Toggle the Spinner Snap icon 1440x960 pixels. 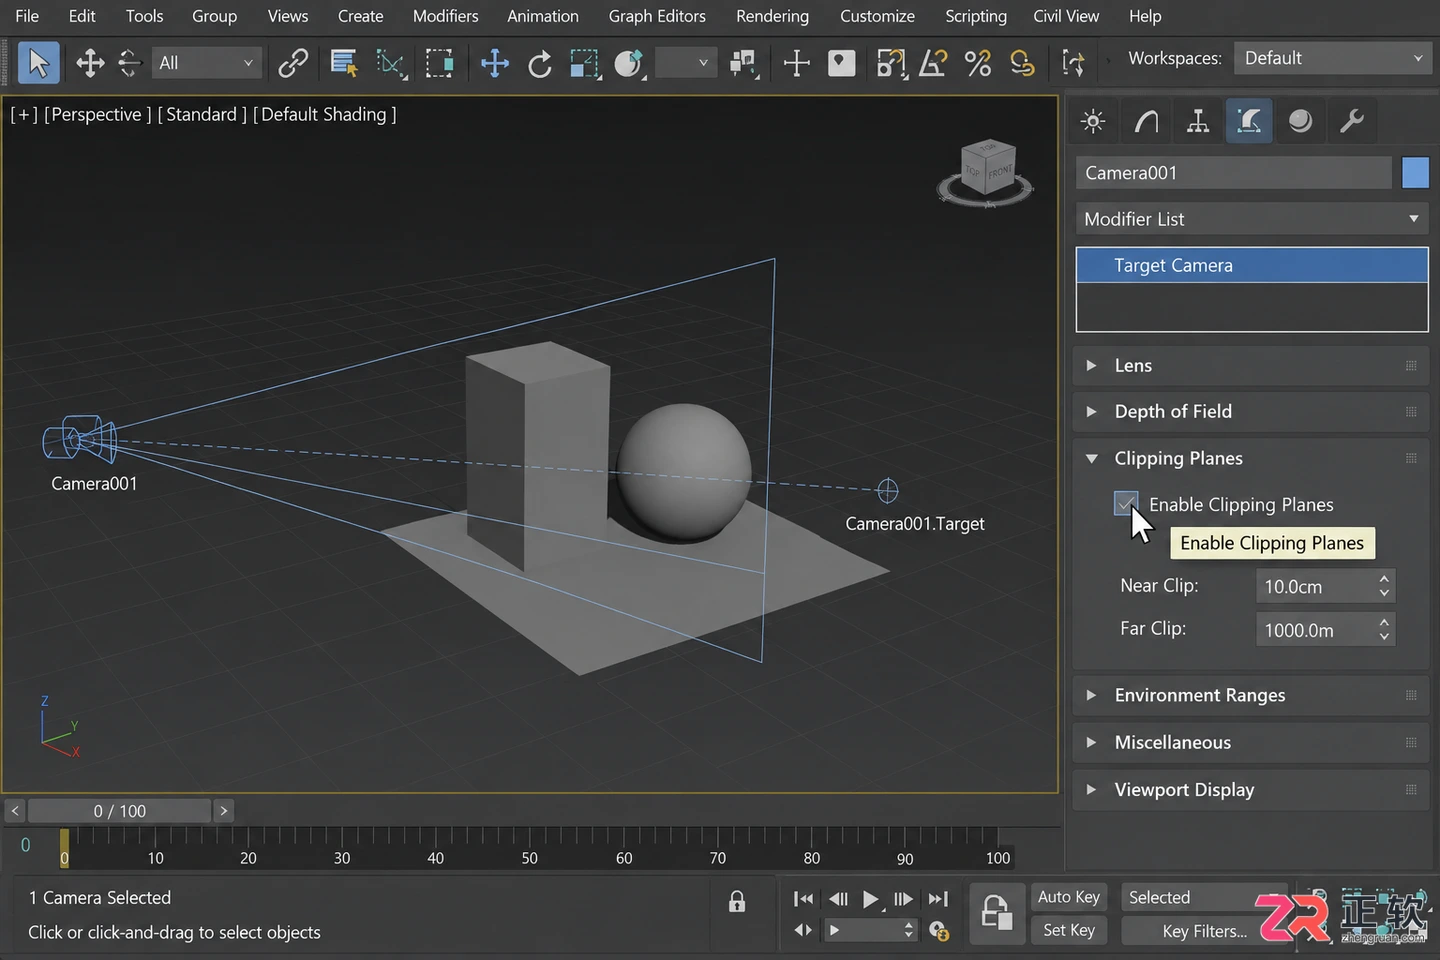(1022, 63)
